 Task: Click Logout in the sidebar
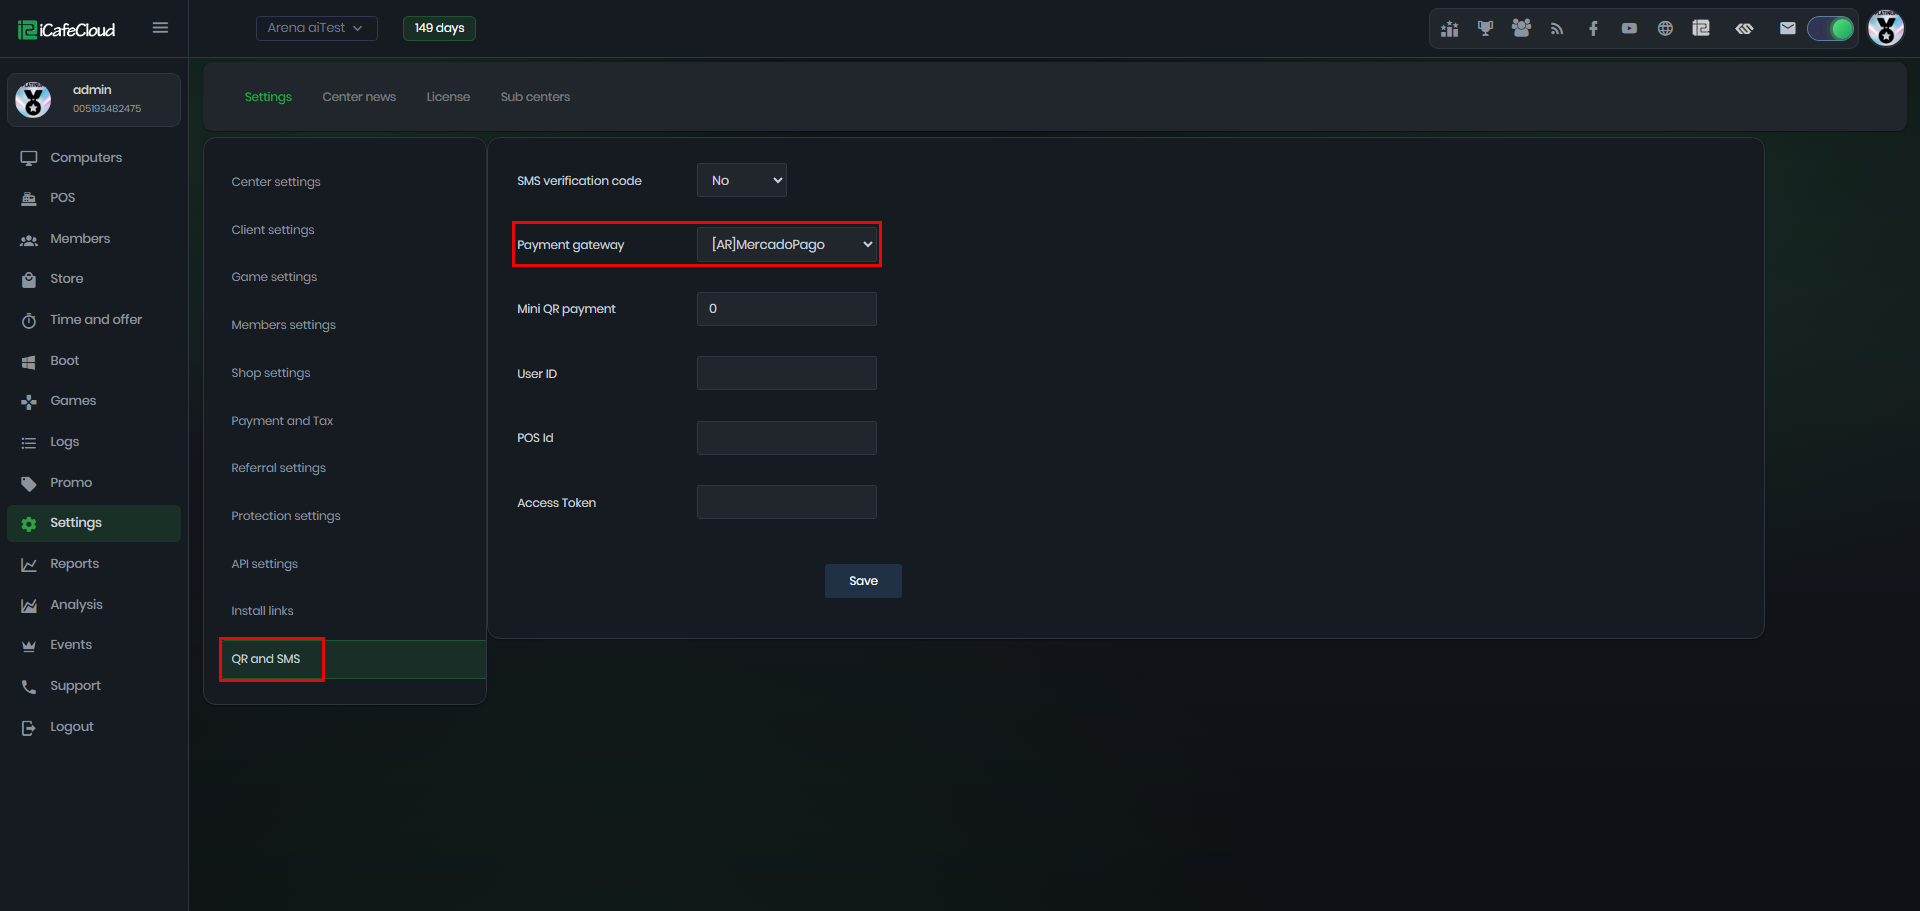94,727
